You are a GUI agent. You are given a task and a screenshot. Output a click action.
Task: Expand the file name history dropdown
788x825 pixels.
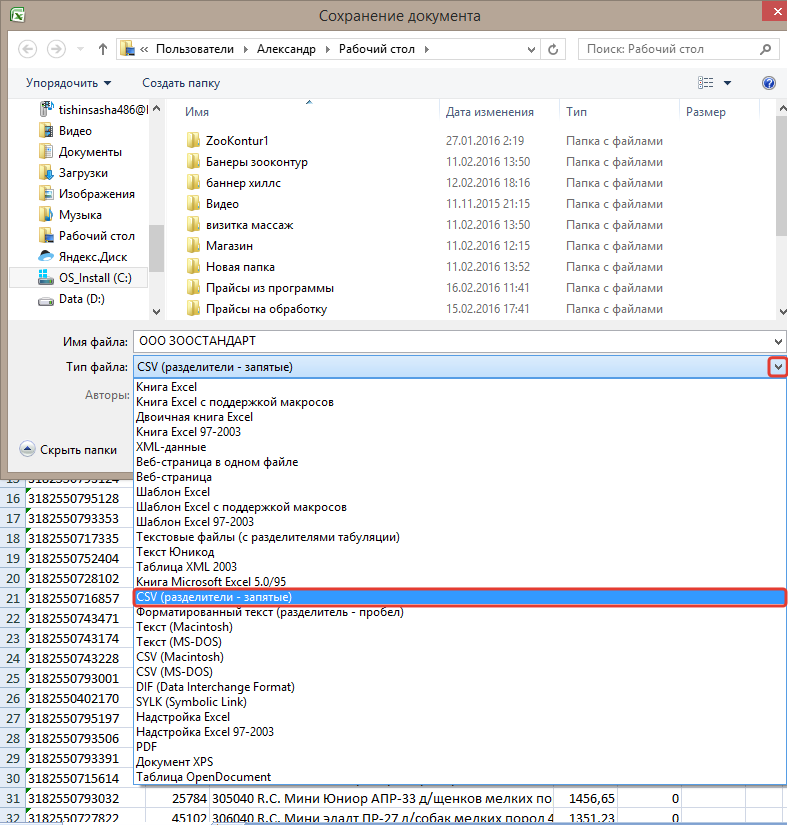778,341
